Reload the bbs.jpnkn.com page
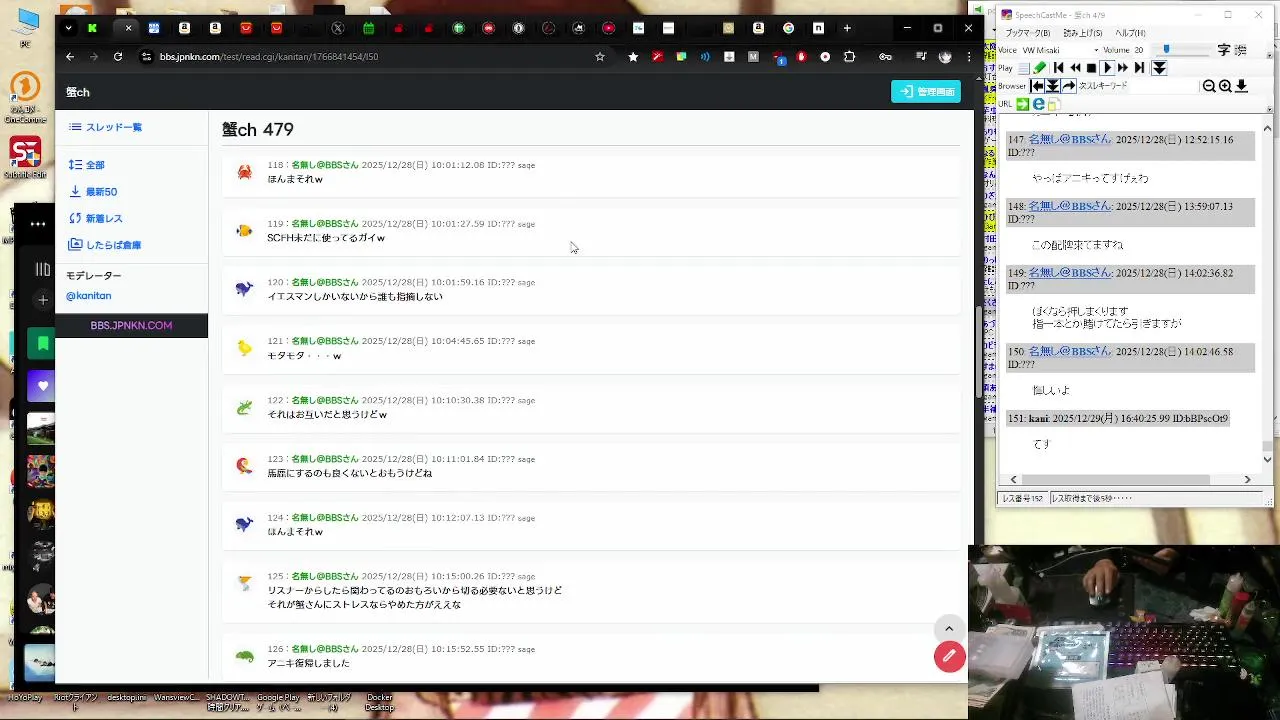Viewport: 1280px width, 720px height. click(118, 57)
